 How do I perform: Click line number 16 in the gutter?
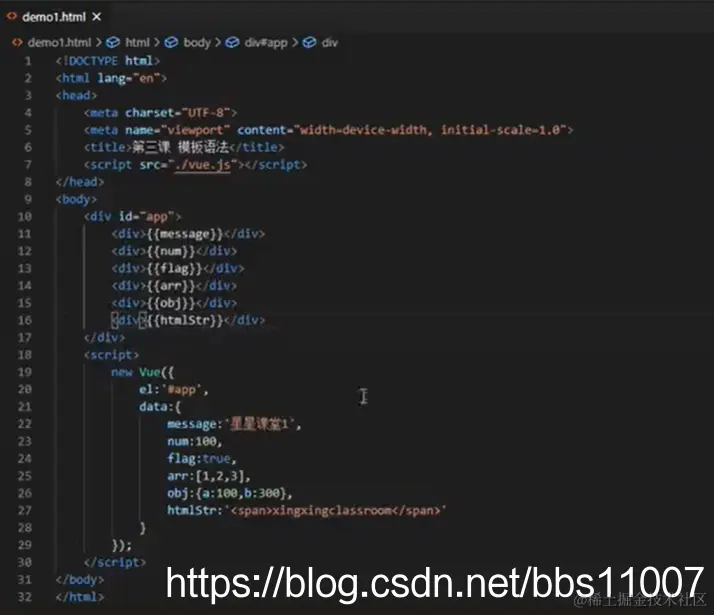pyautogui.click(x=25, y=320)
